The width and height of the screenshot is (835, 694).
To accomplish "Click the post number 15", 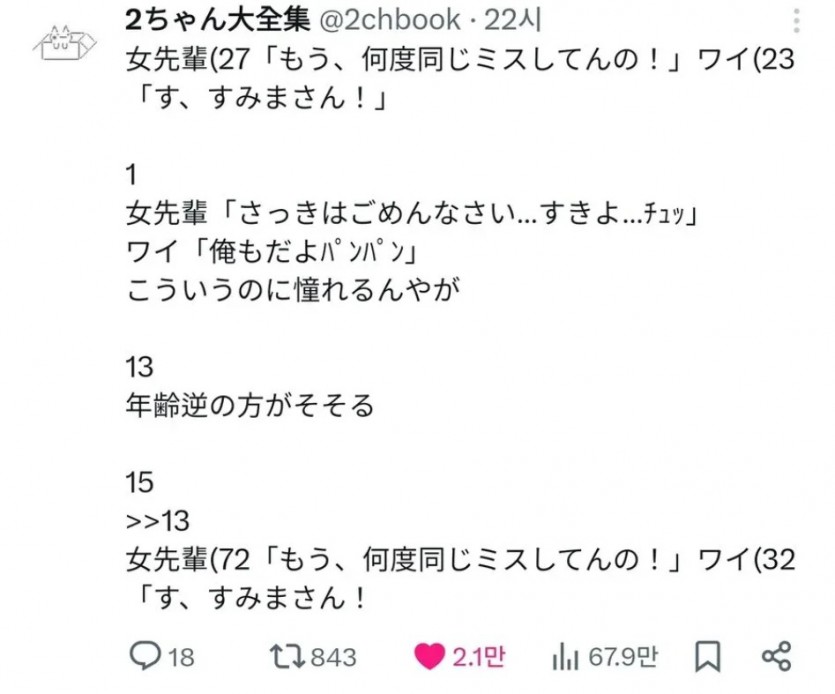I will pyautogui.click(x=140, y=483).
